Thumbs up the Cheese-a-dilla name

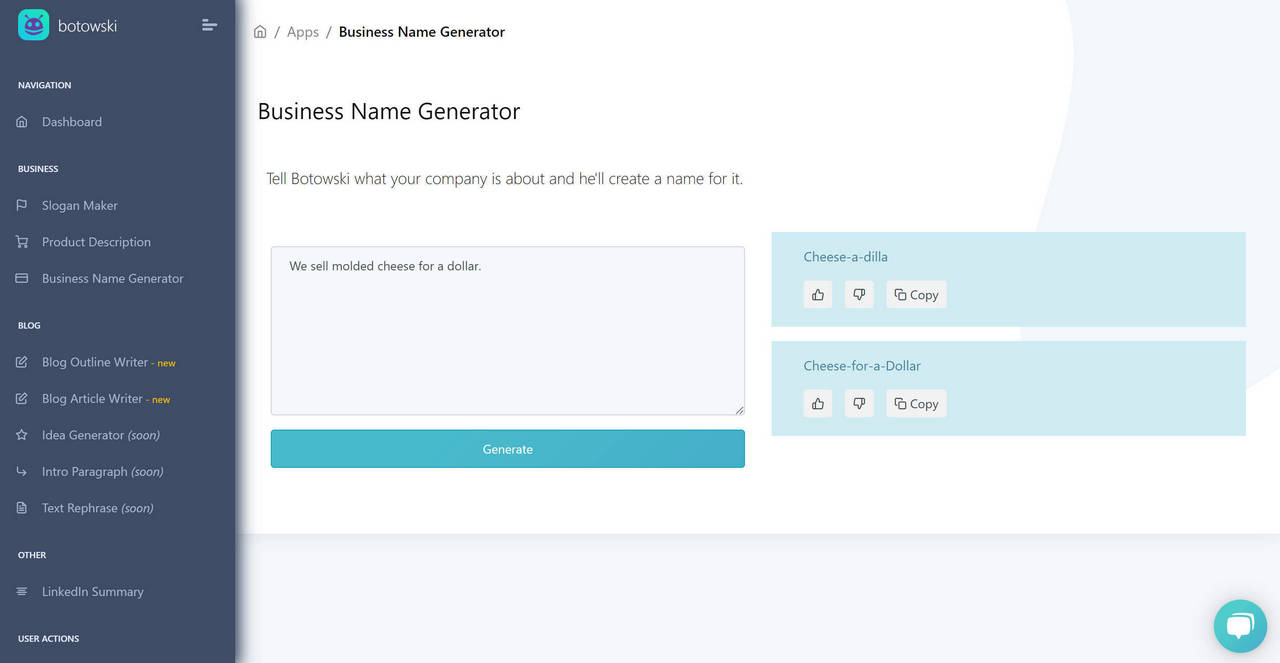818,295
